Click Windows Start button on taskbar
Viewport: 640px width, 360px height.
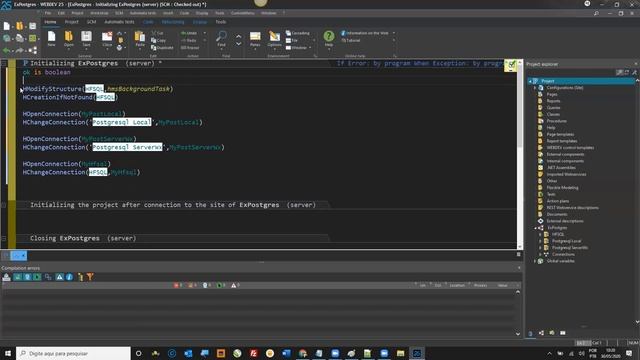[x=8, y=353]
